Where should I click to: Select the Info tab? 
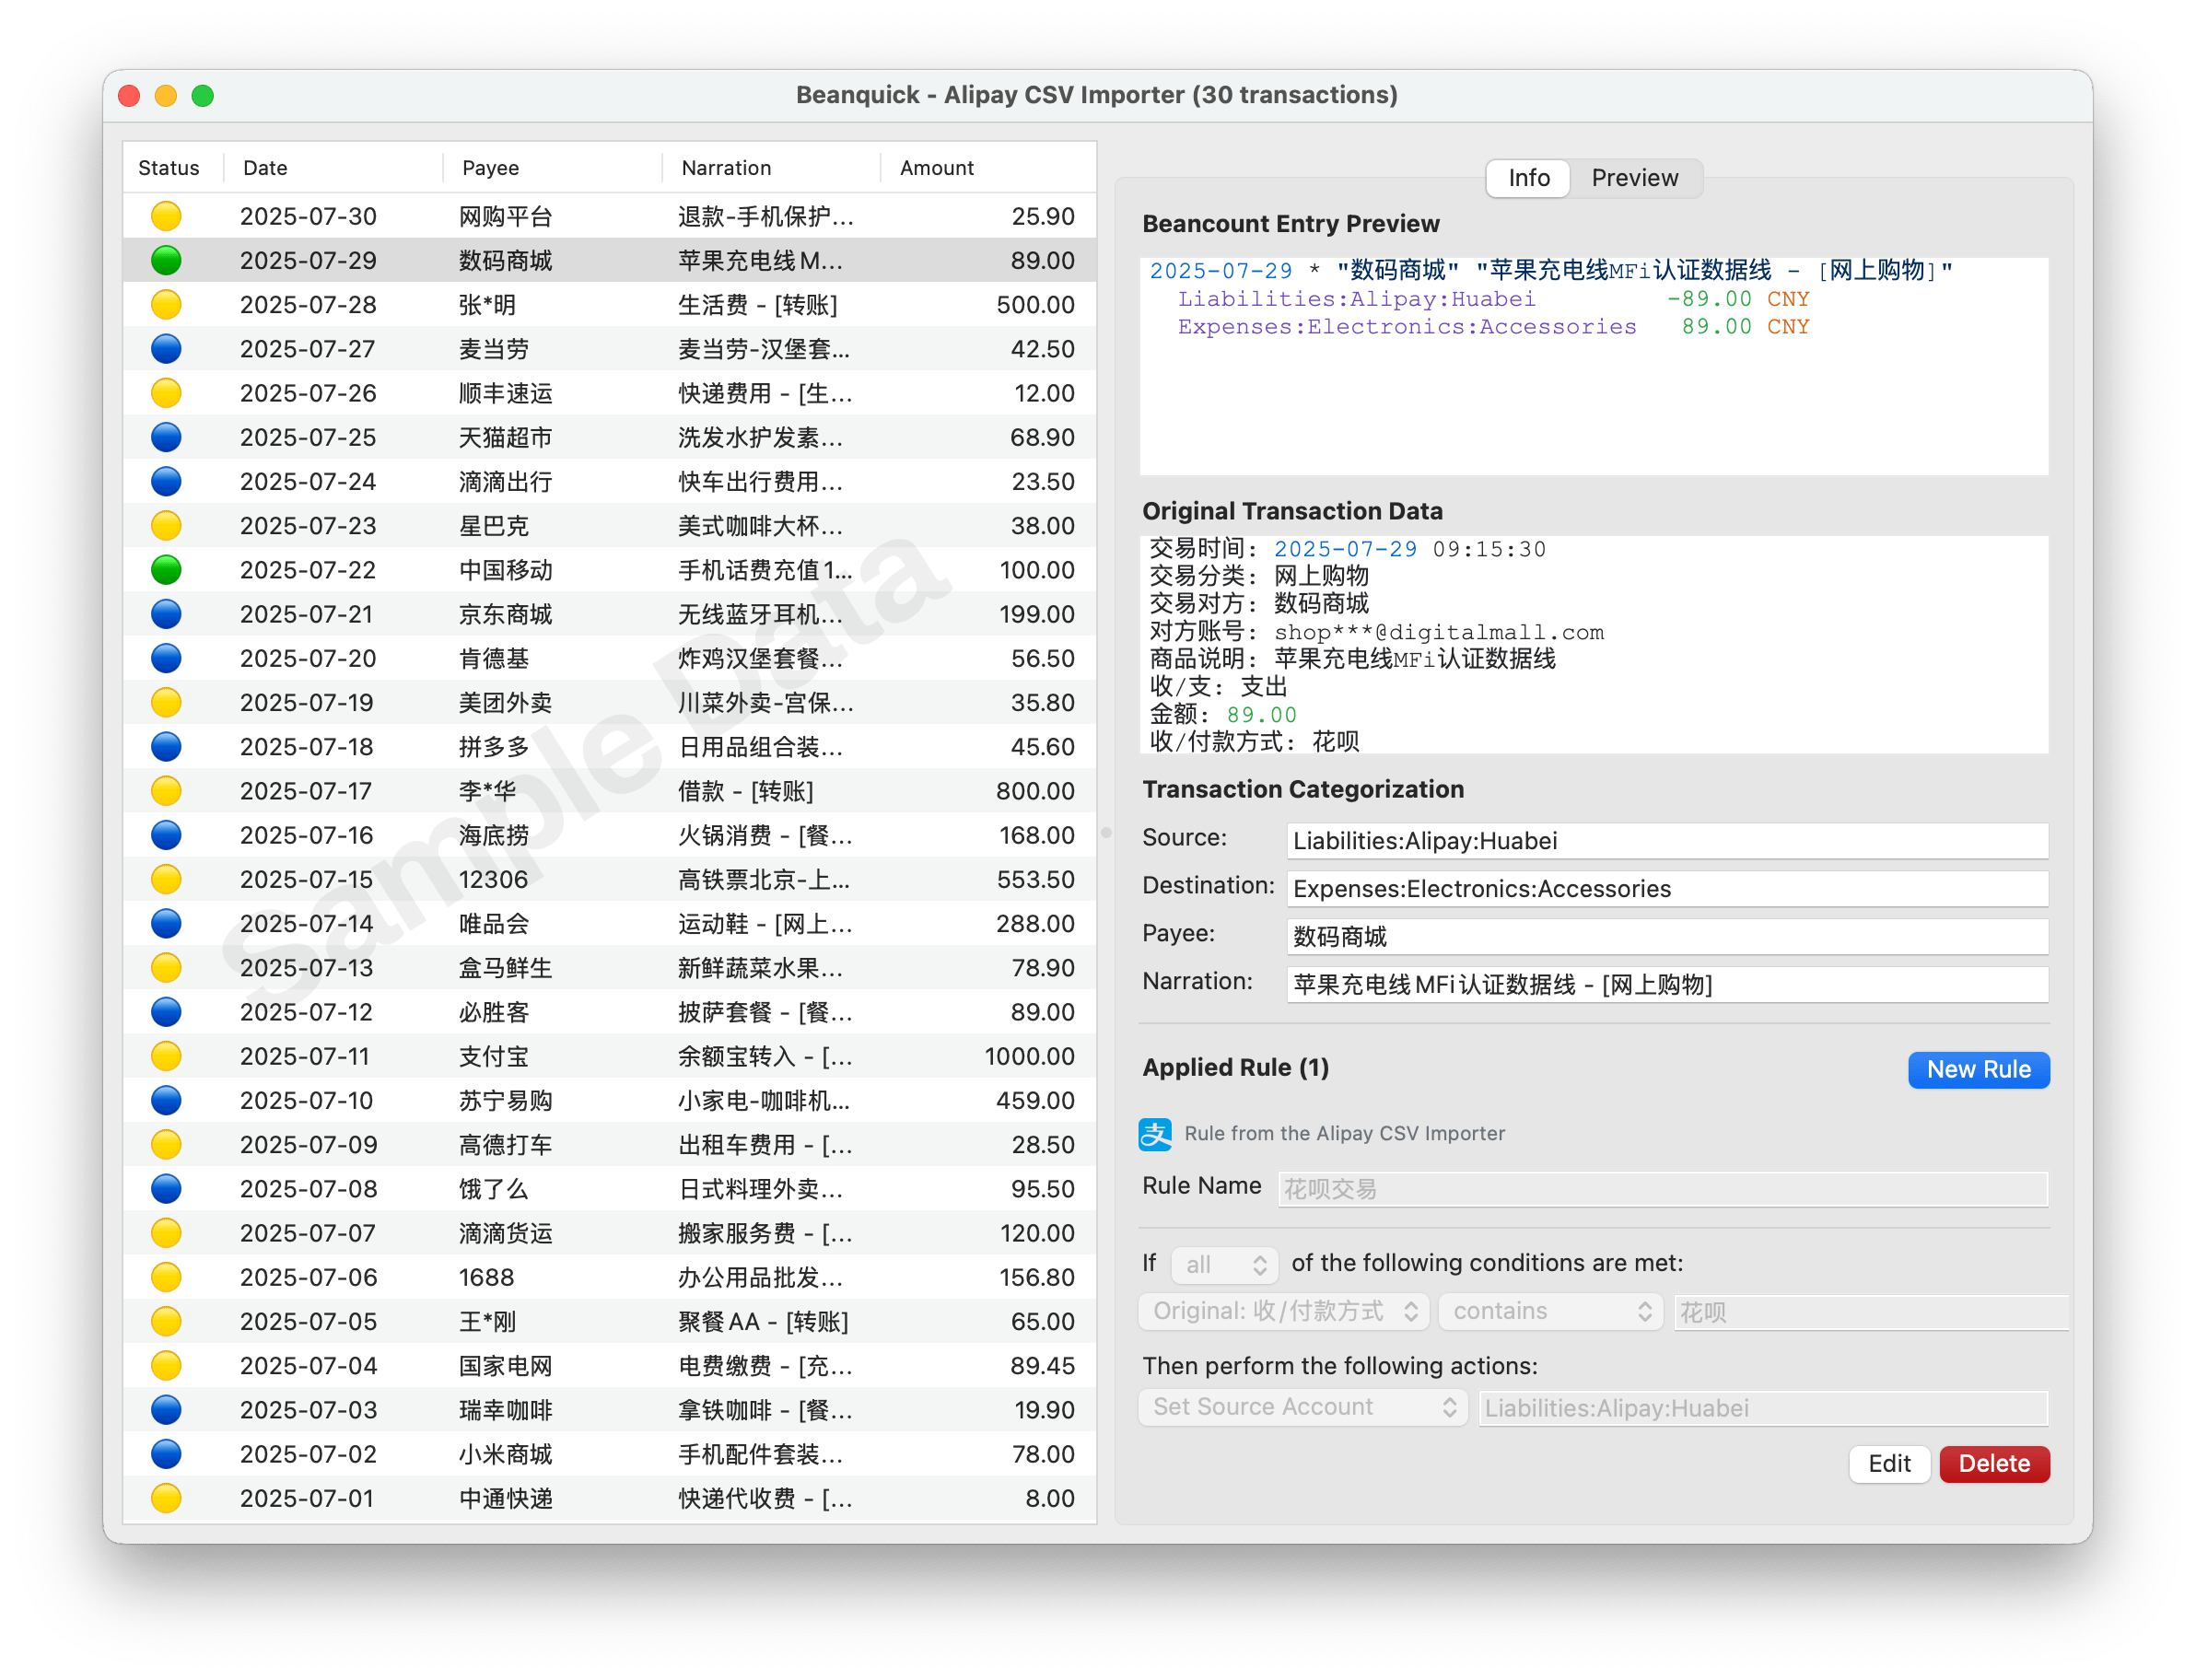pos(1528,178)
